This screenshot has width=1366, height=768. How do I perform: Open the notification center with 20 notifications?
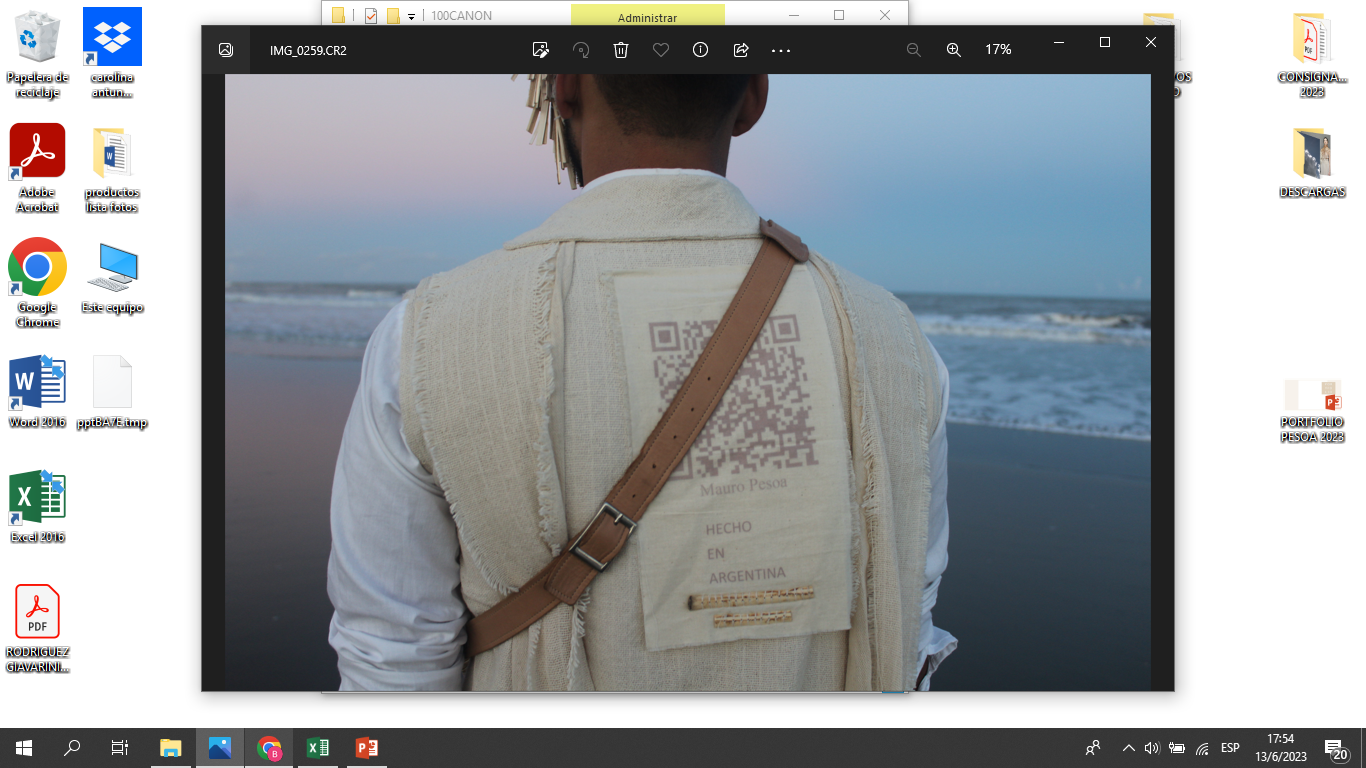pyautogui.click(x=1336, y=749)
